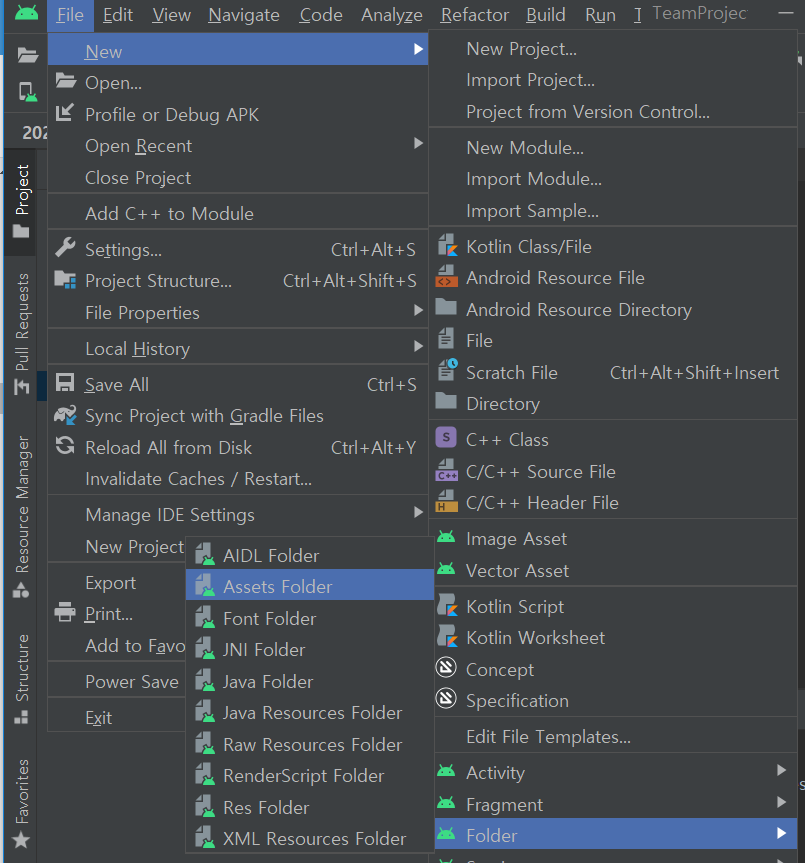The height and width of the screenshot is (863, 805).
Task: Select Raw Resources Folder entry
Action: click(x=310, y=745)
